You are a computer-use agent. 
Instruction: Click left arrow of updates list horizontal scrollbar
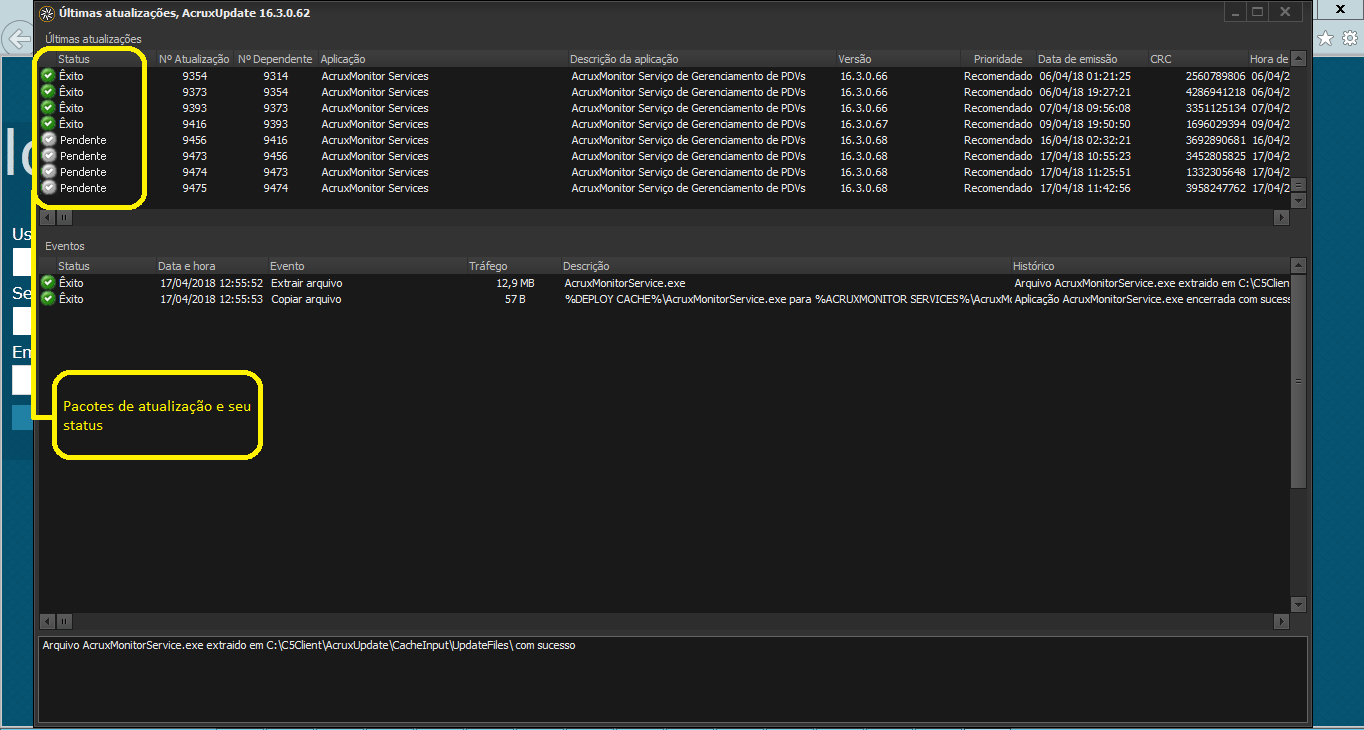click(x=47, y=217)
